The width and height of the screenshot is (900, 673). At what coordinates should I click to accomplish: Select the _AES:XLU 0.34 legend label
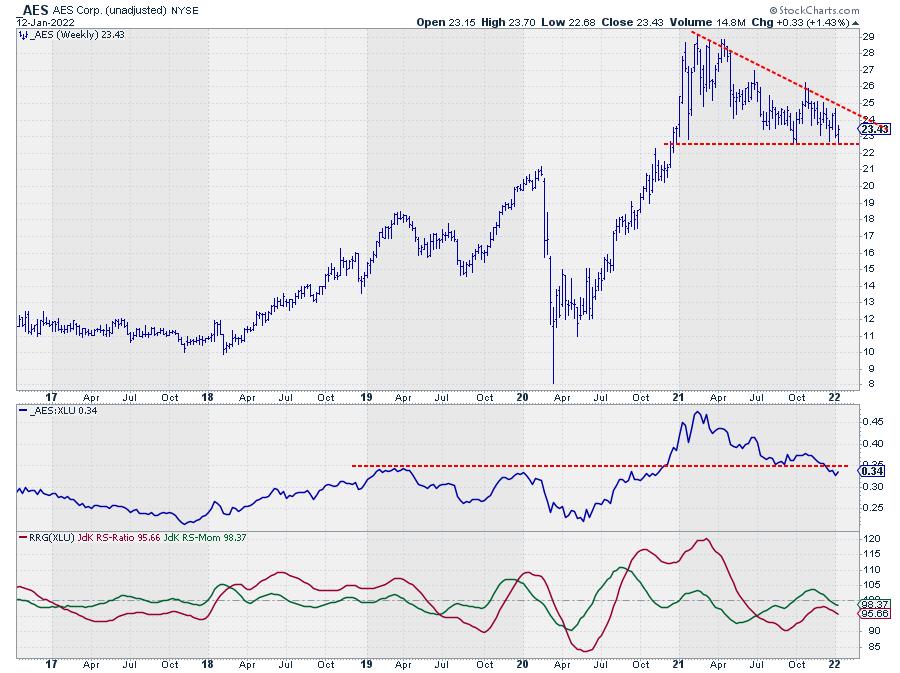(x=60, y=411)
